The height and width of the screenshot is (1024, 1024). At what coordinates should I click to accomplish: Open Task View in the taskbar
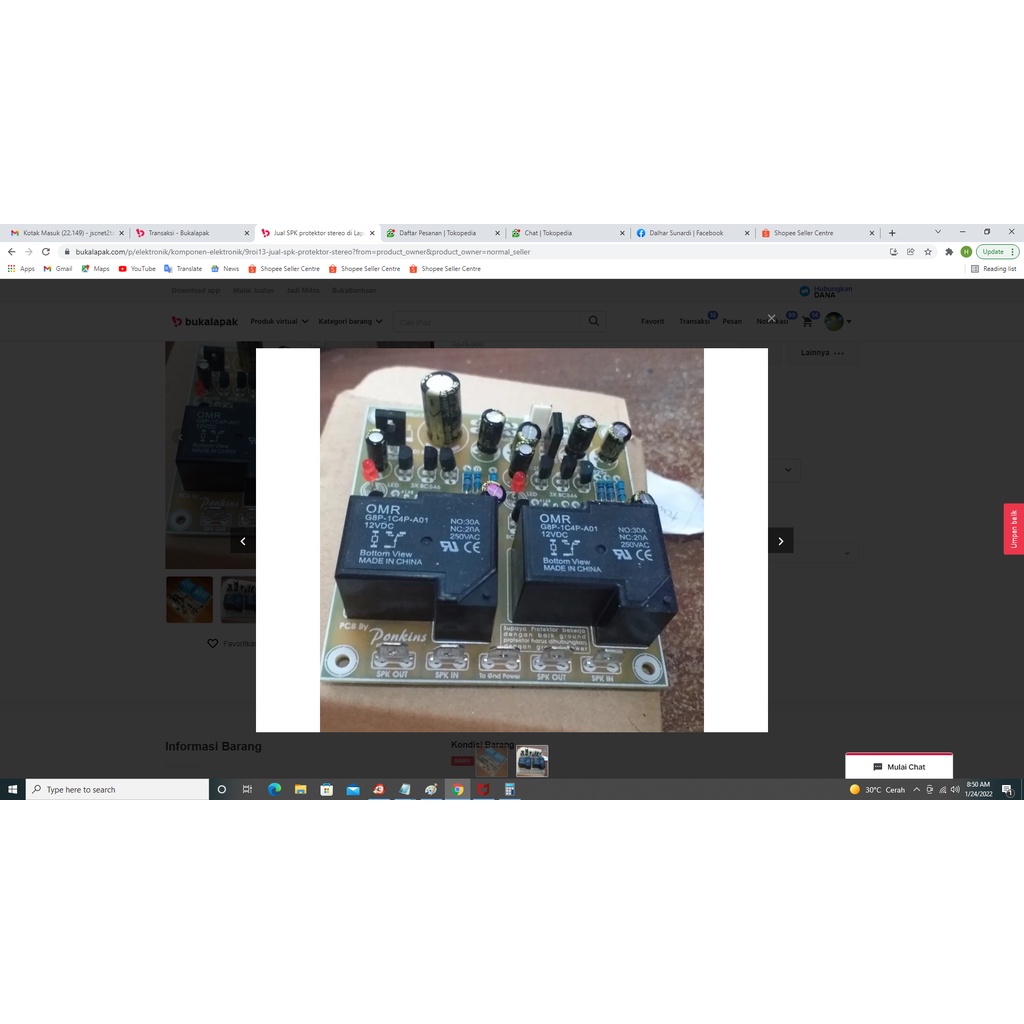[x=247, y=789]
